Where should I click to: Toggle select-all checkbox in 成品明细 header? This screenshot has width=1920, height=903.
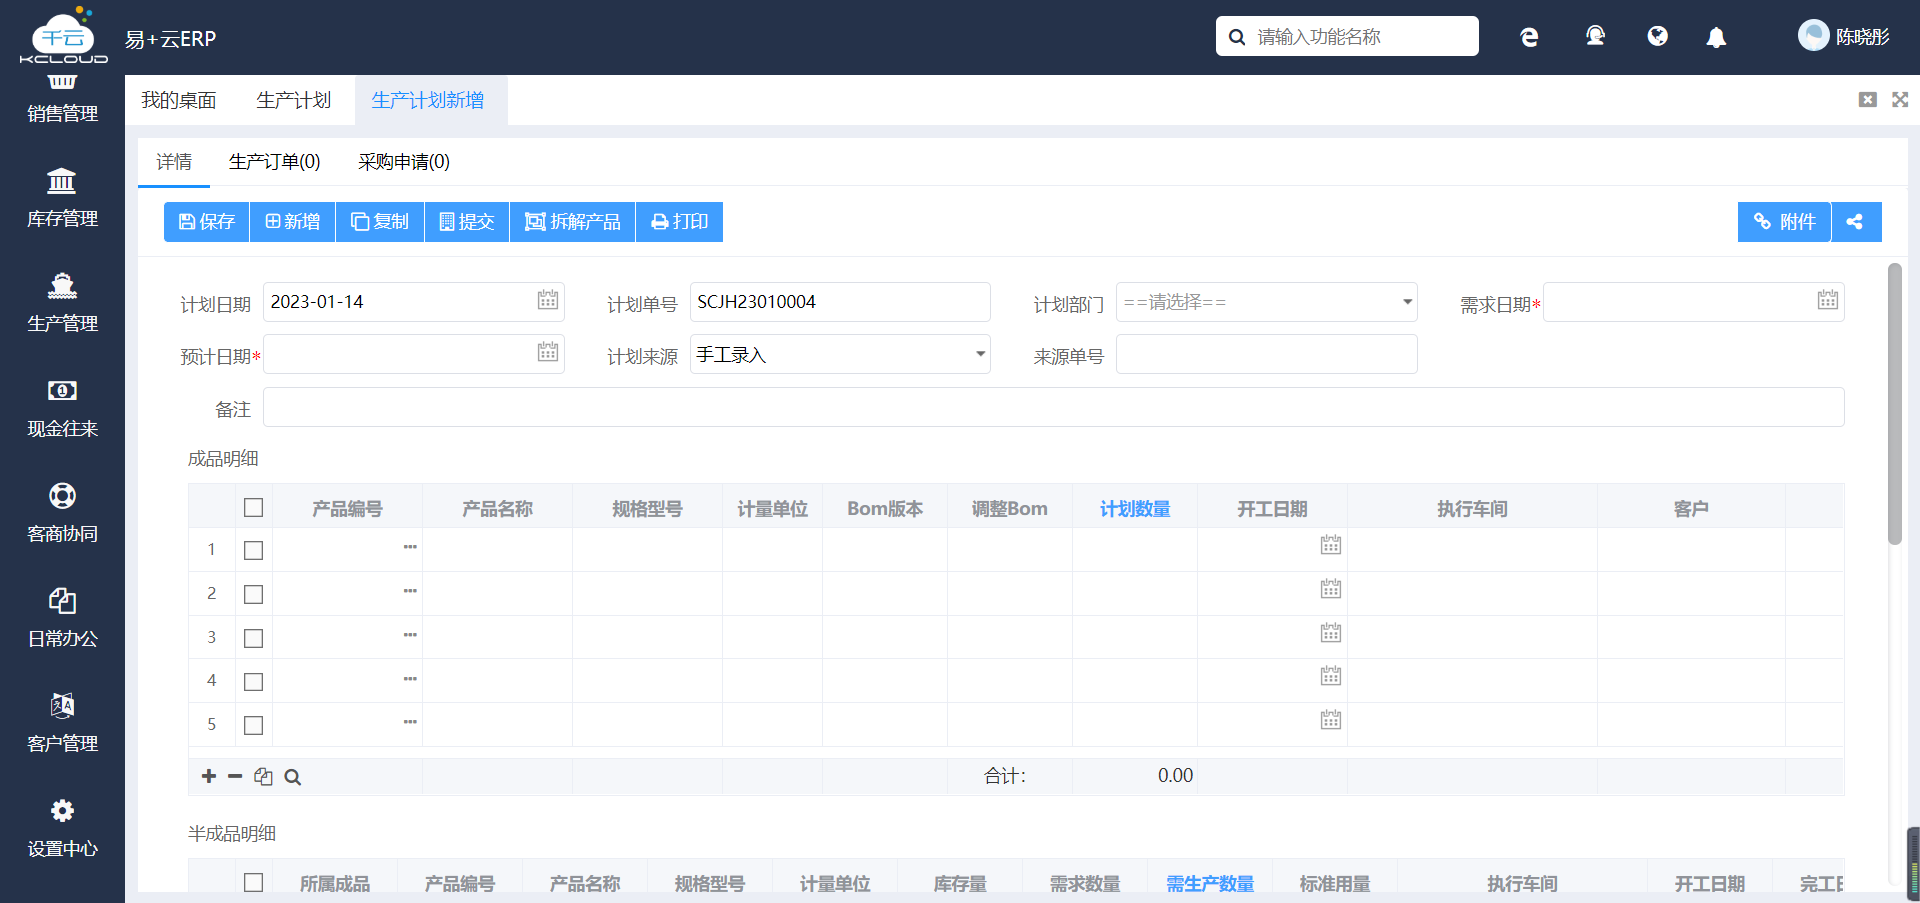click(x=254, y=508)
